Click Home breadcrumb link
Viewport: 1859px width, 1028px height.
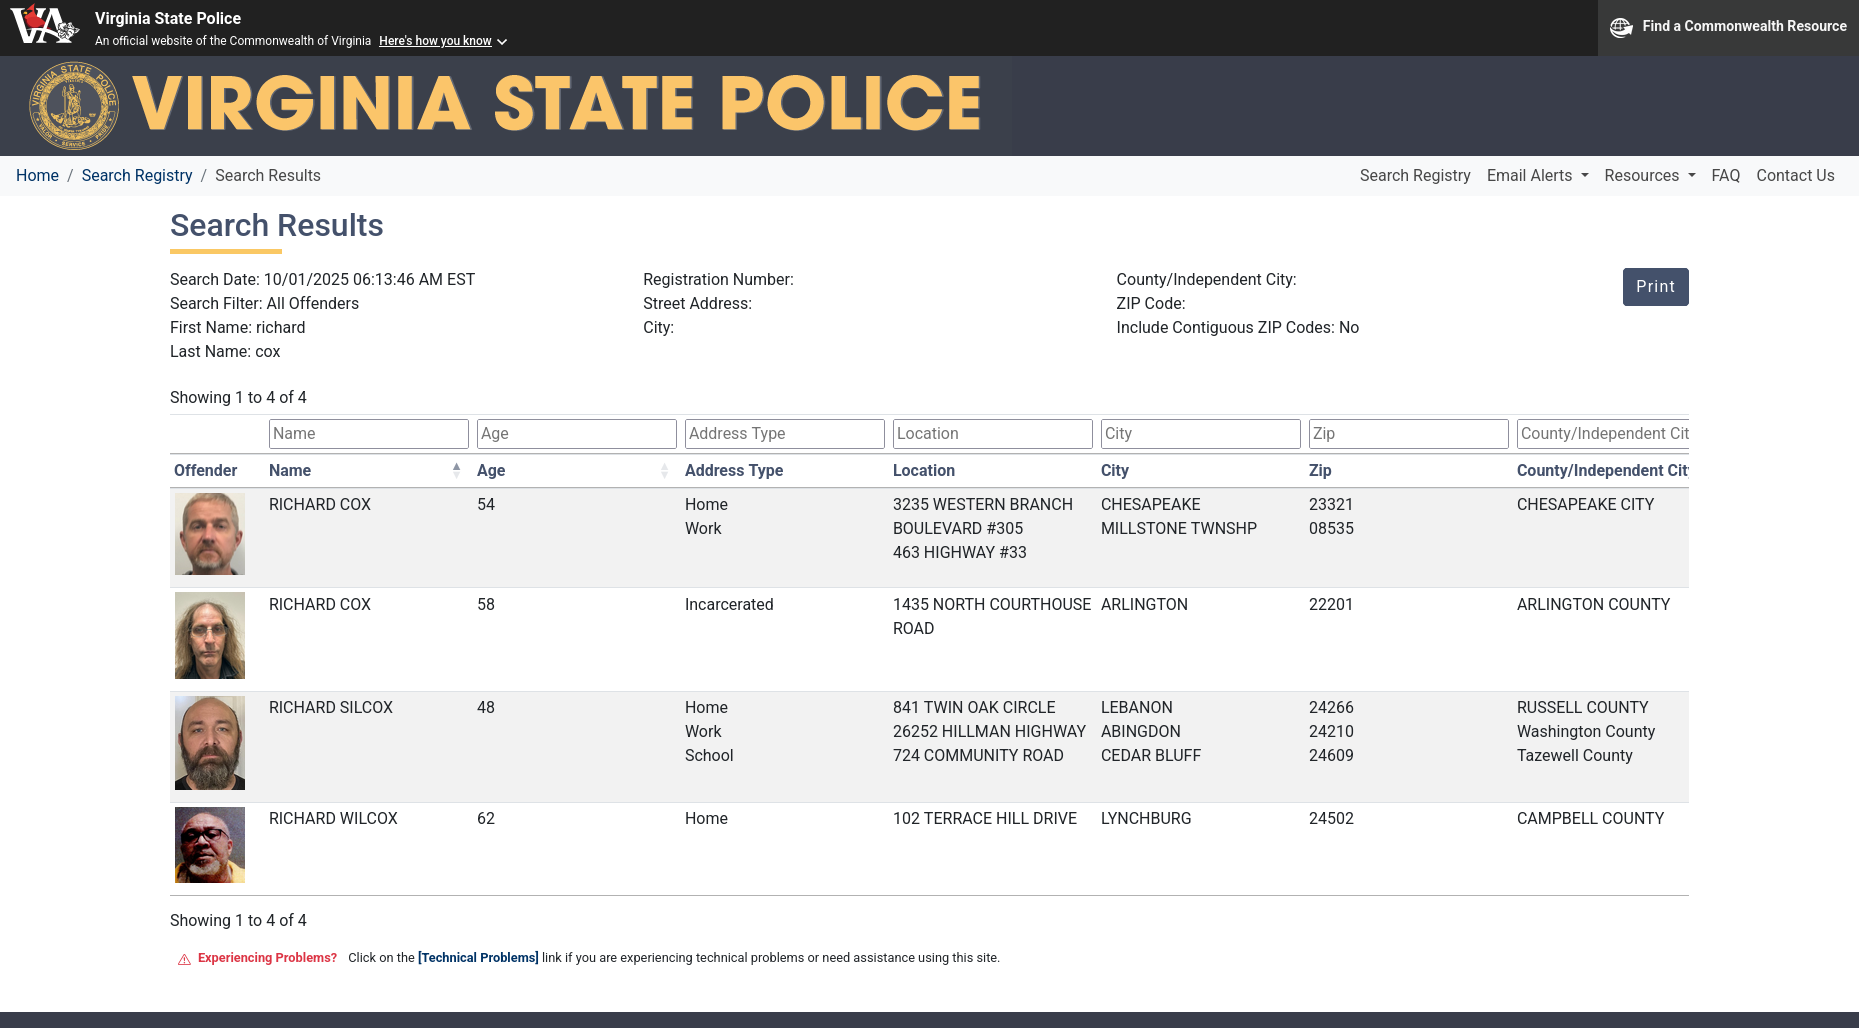(37, 175)
